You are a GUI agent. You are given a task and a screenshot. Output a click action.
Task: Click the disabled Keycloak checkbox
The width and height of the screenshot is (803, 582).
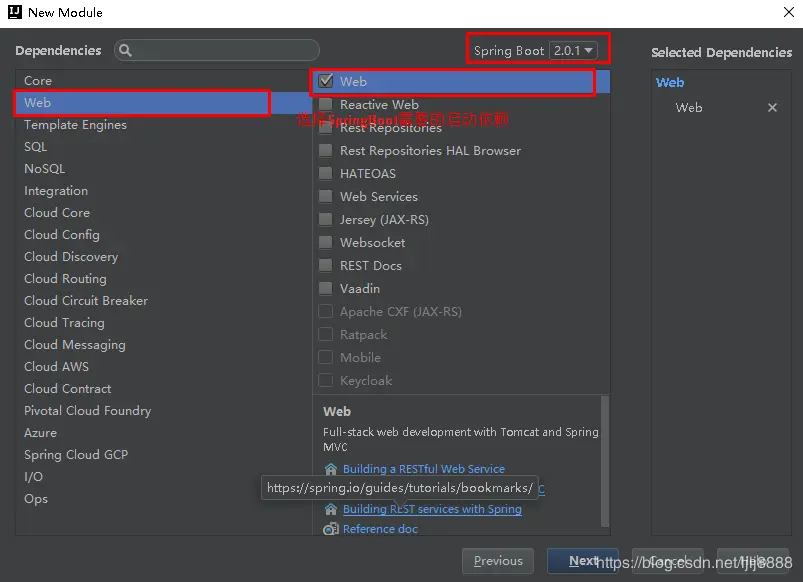pos(326,381)
